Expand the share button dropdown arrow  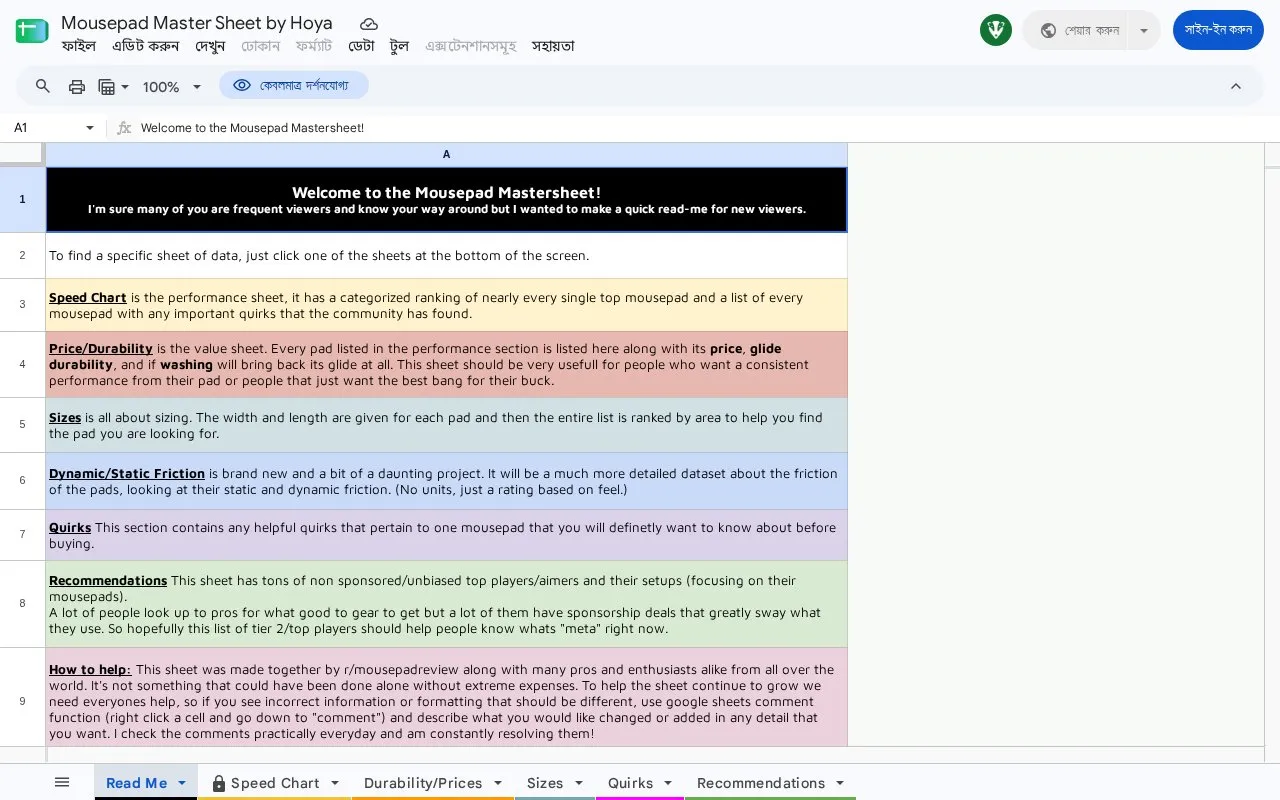(1144, 30)
